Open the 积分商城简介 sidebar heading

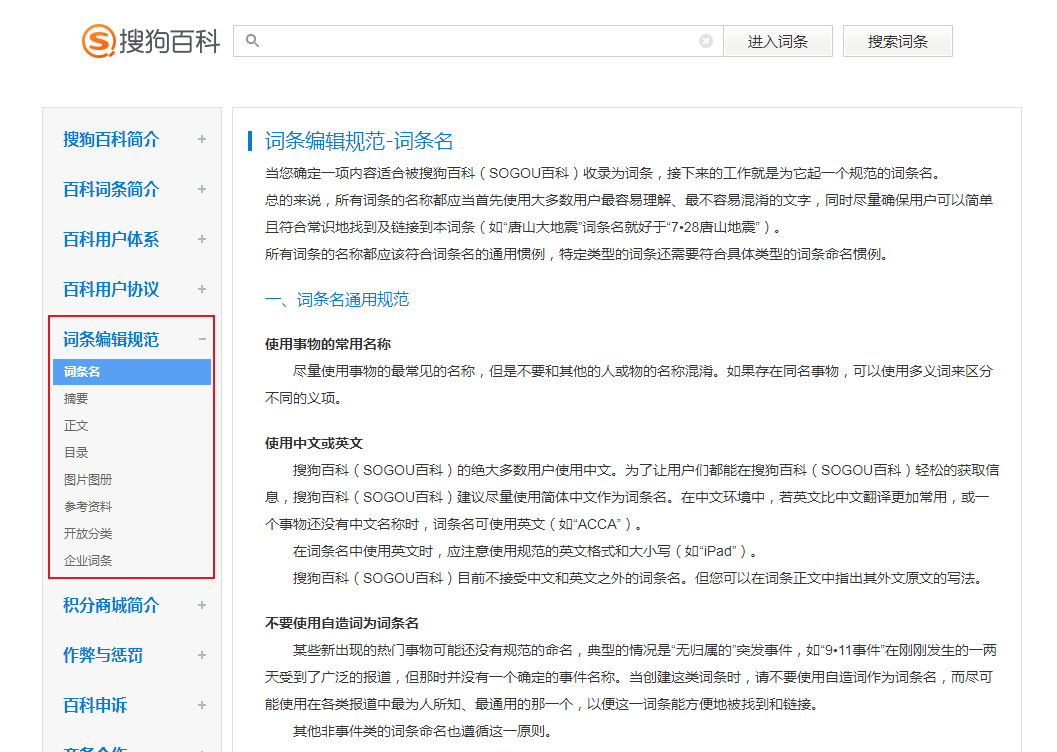111,605
